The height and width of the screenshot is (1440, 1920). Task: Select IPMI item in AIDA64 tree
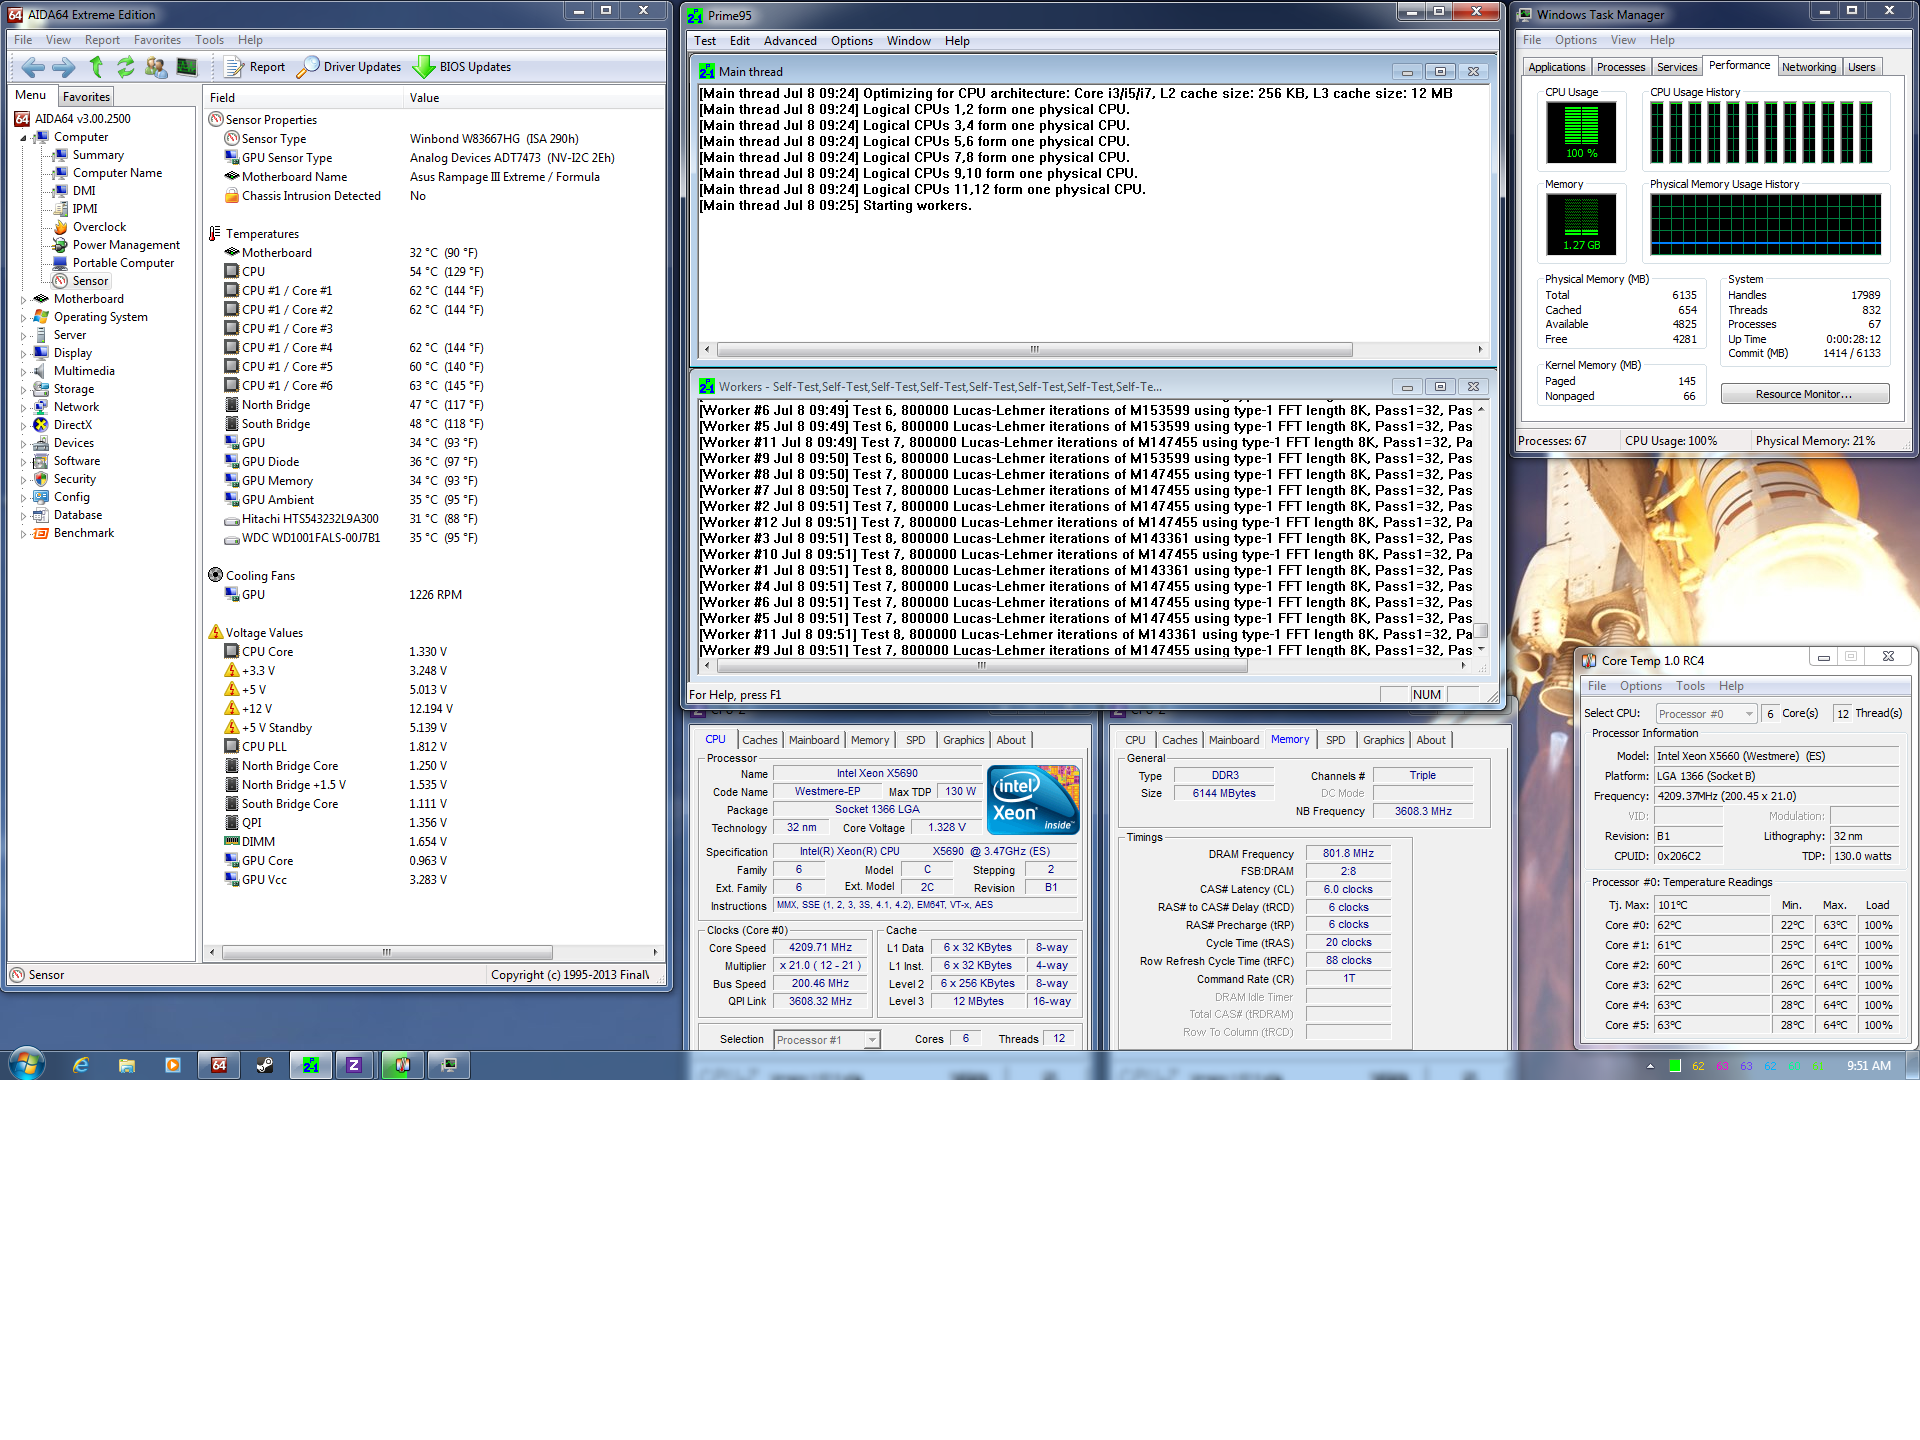(85, 209)
